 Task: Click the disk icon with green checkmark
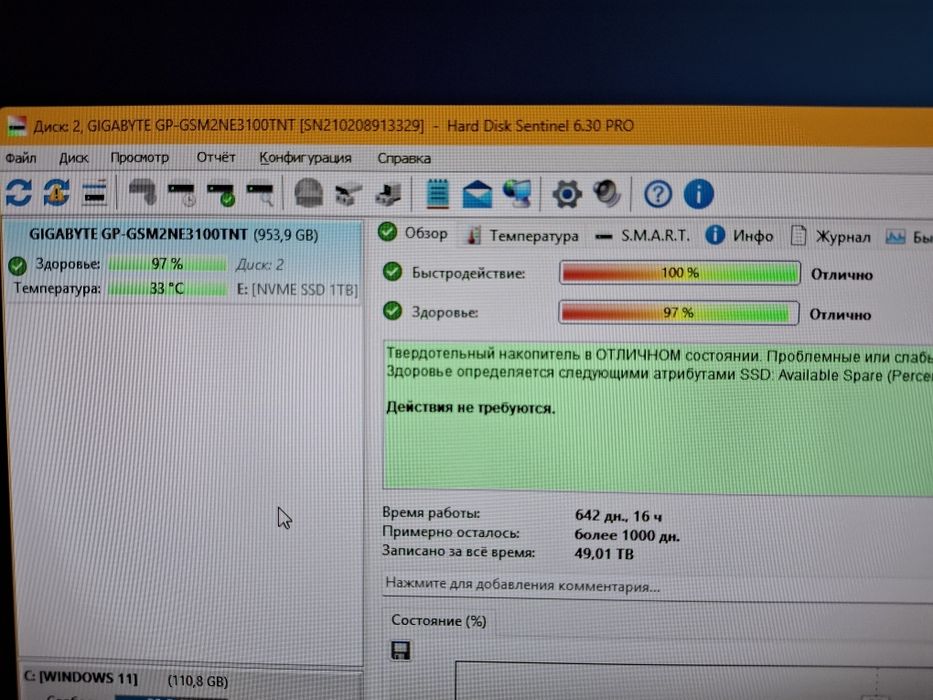(221, 194)
